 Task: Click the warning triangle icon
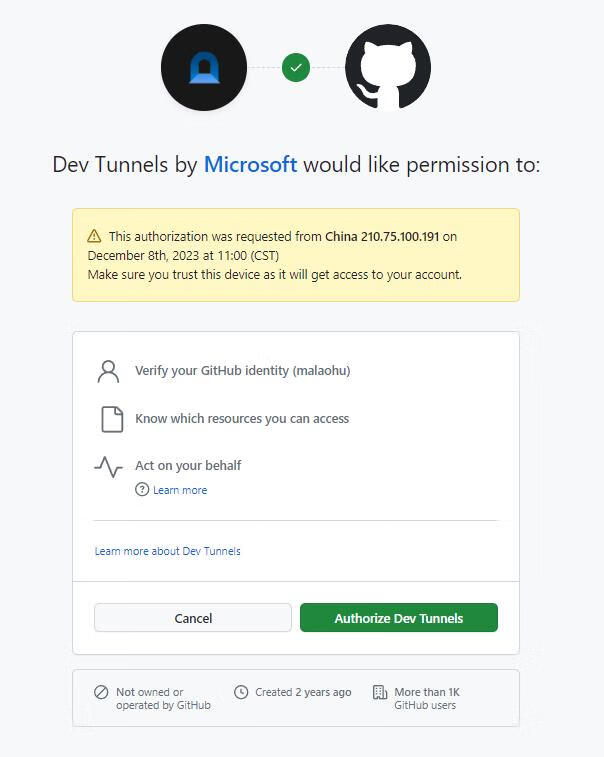point(94,237)
